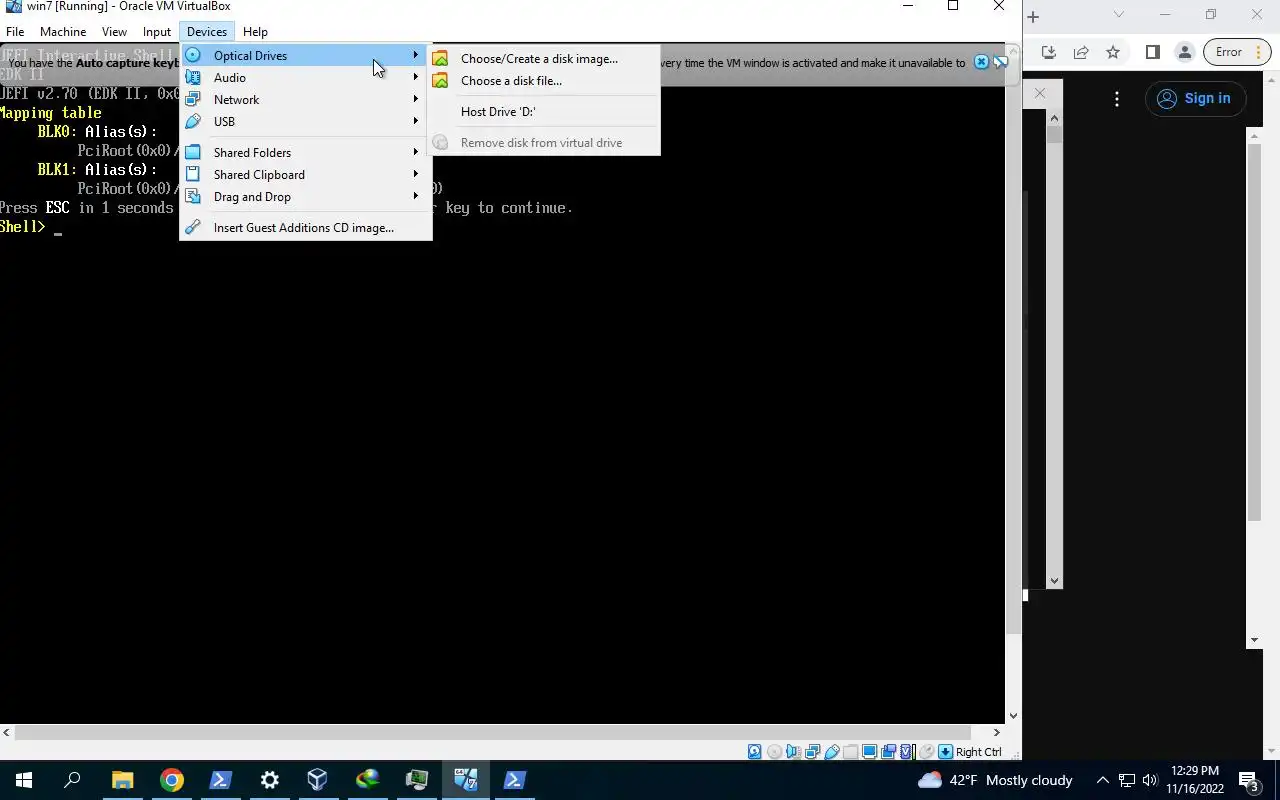Click CPU virtualization status bar icon
The image size is (1280, 800).
908,752
